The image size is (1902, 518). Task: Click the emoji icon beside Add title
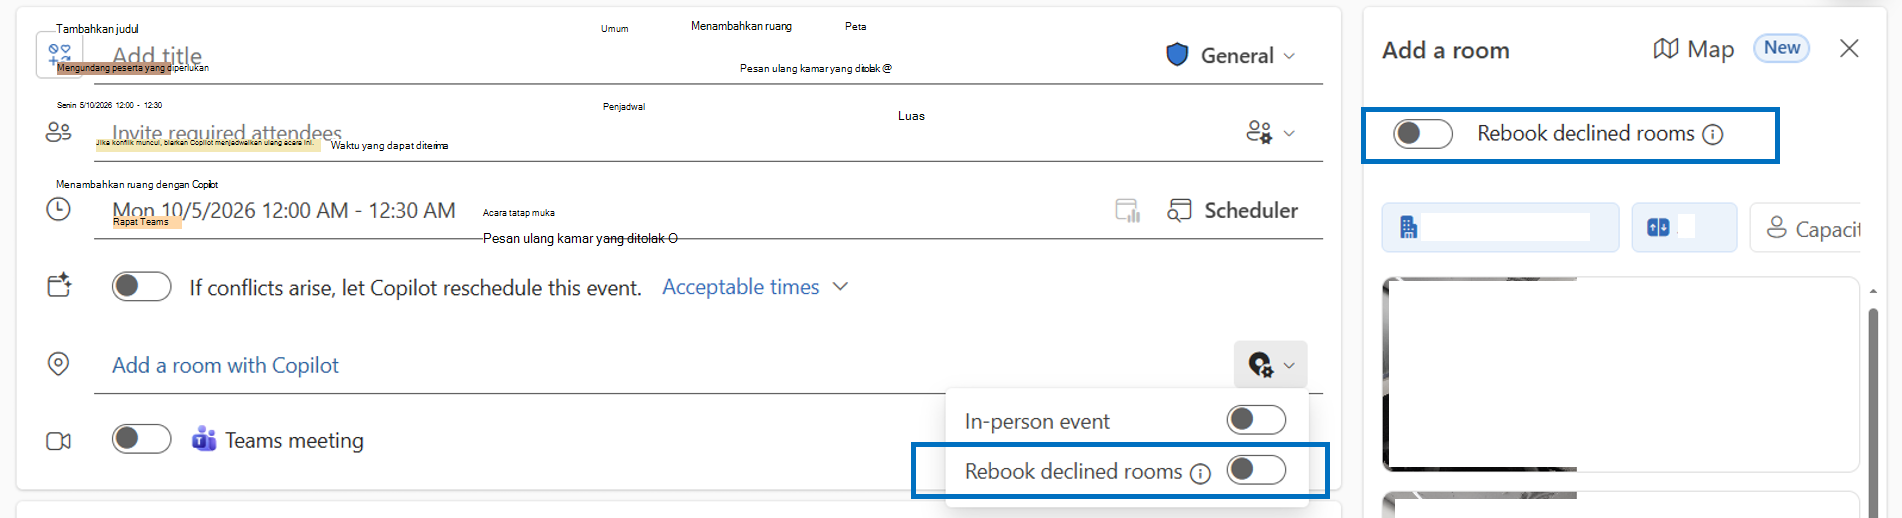60,55
